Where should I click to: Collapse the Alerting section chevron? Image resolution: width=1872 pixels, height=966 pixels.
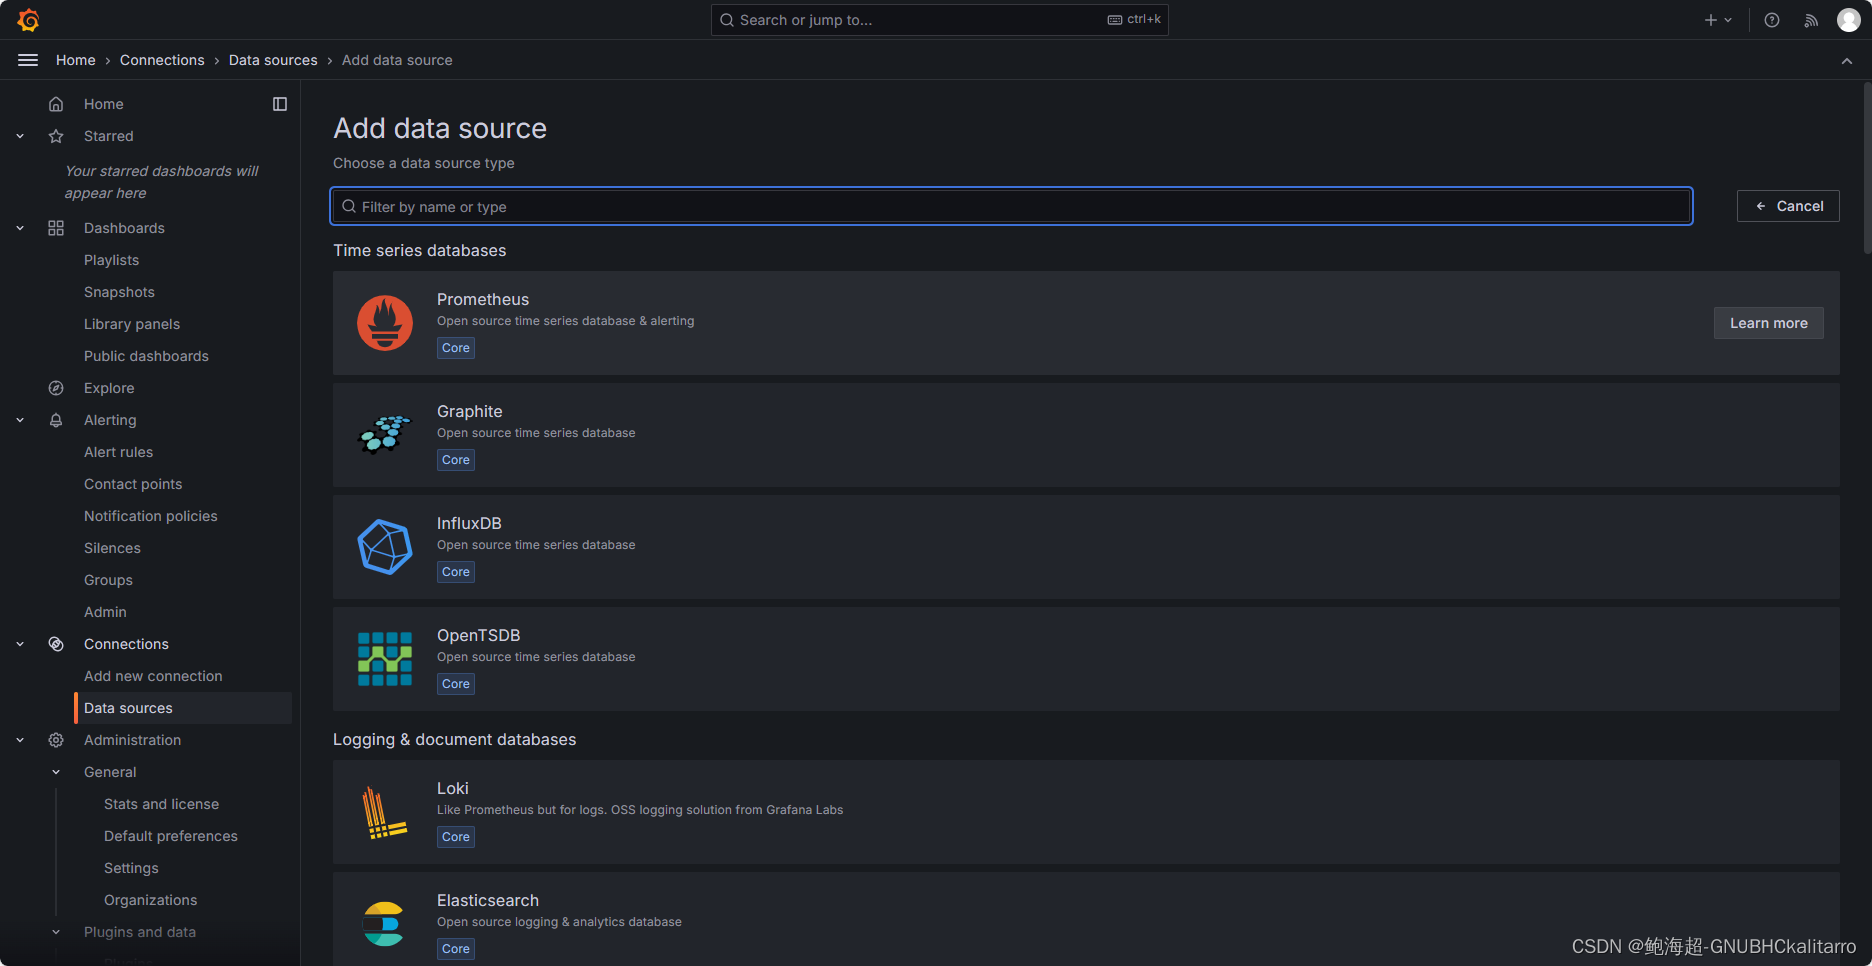[x=20, y=420]
